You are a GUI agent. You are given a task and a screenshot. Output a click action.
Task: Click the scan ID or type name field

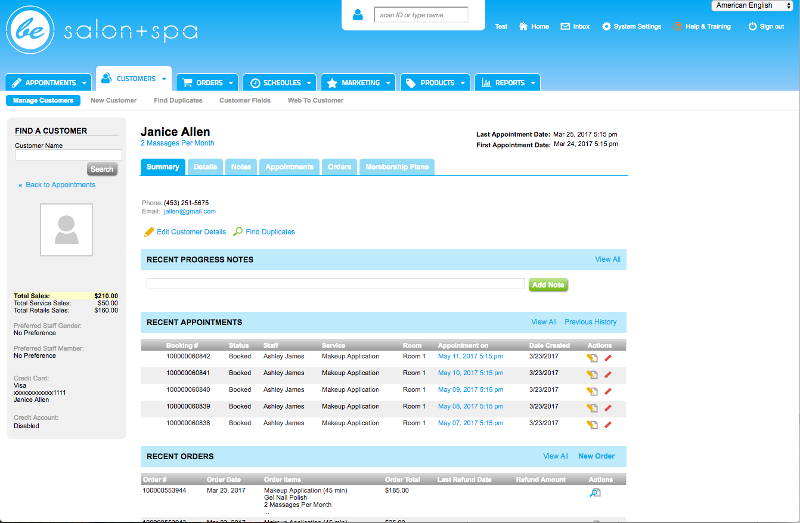[421, 15]
